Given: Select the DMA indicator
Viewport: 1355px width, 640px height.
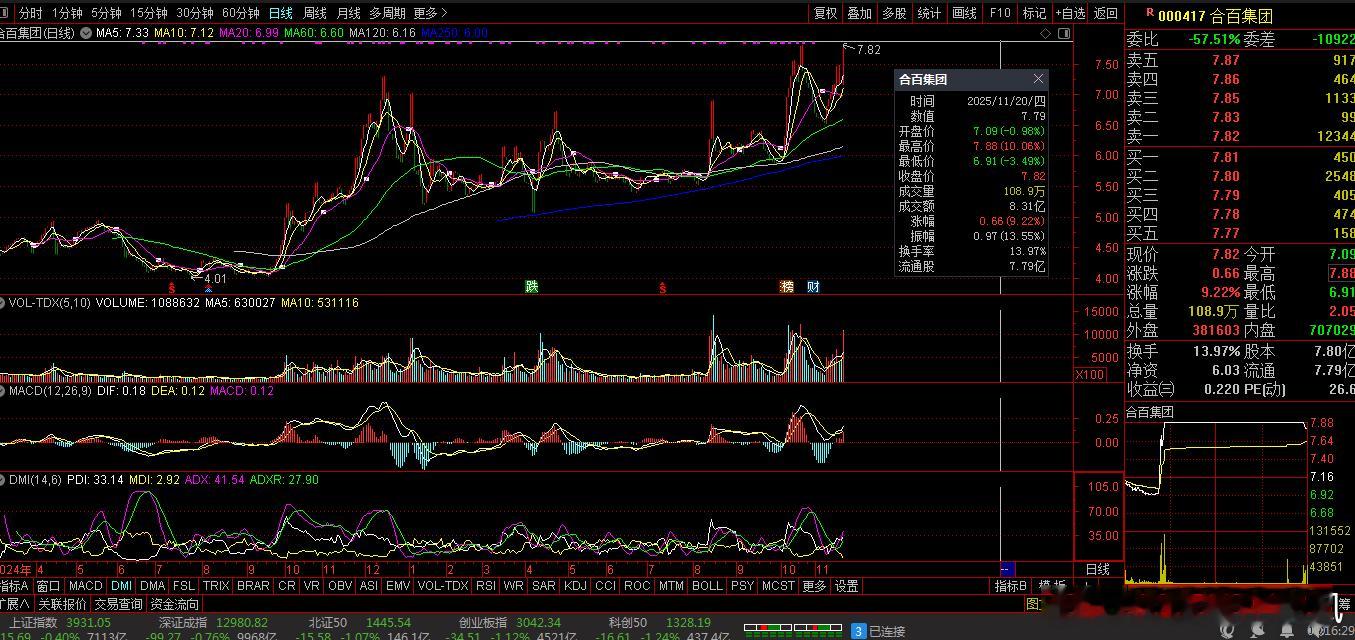Looking at the screenshot, I should (153, 586).
